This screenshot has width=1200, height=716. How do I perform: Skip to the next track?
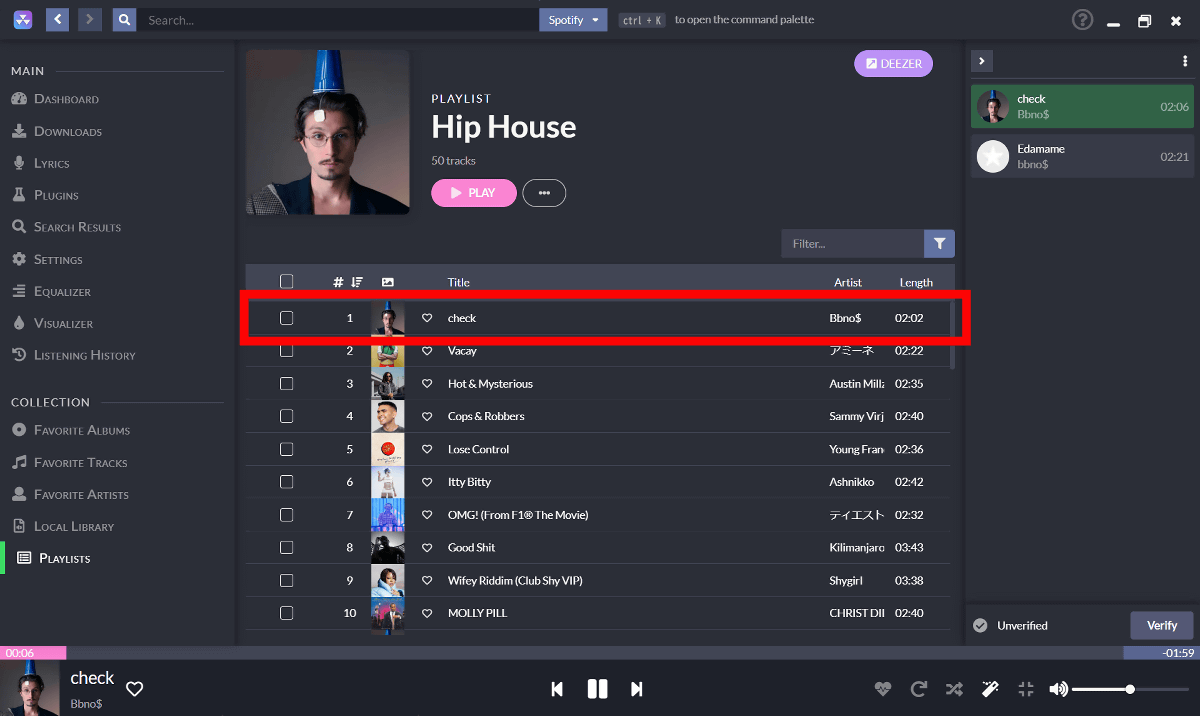click(637, 688)
